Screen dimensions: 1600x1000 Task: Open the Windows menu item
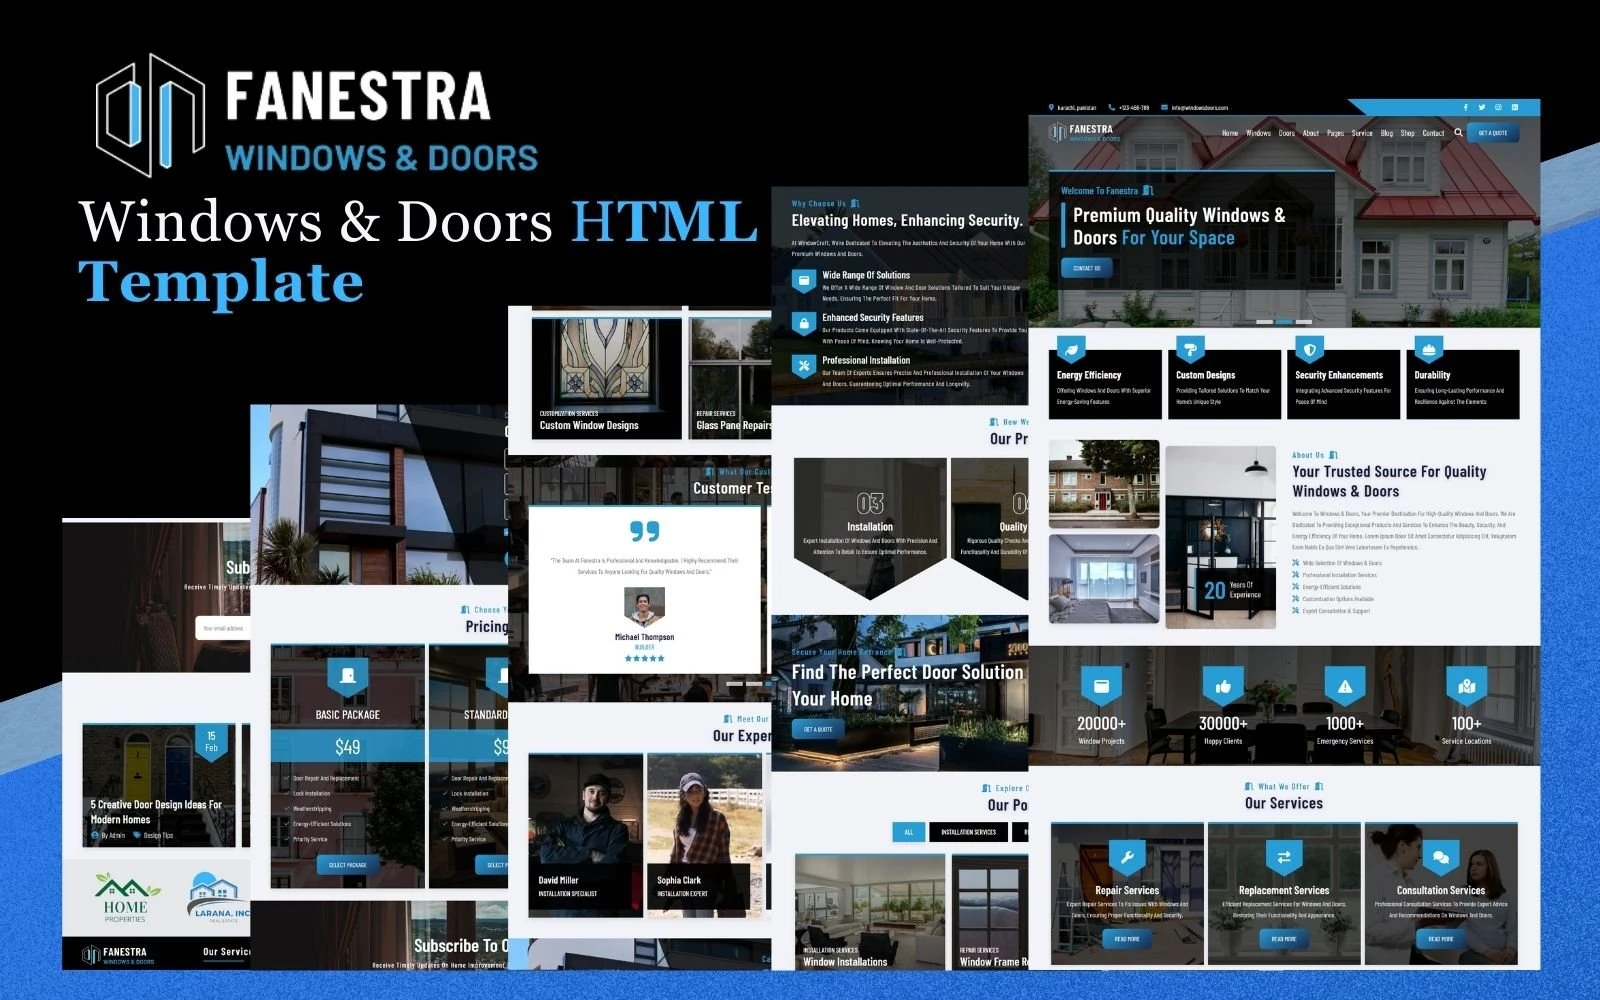point(1259,133)
